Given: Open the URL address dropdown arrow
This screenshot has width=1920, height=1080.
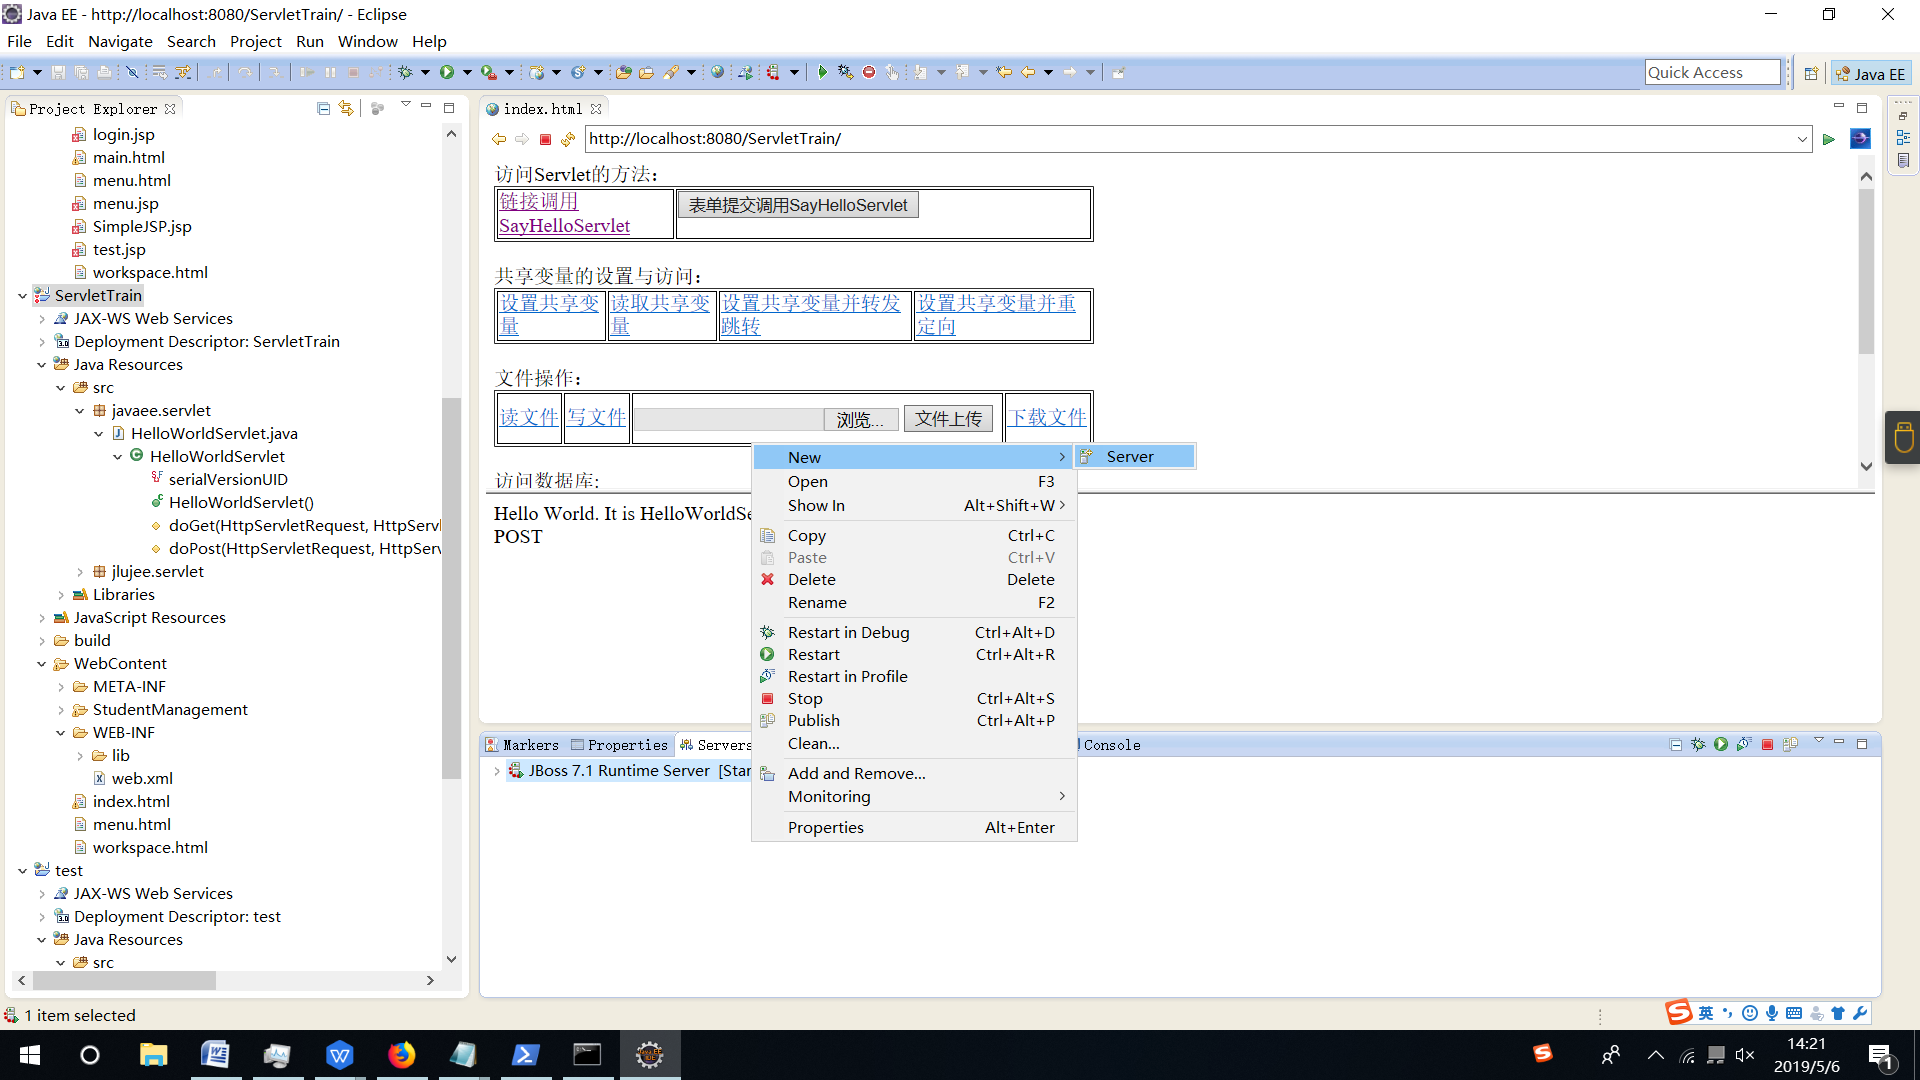Looking at the screenshot, I should click(1802, 139).
